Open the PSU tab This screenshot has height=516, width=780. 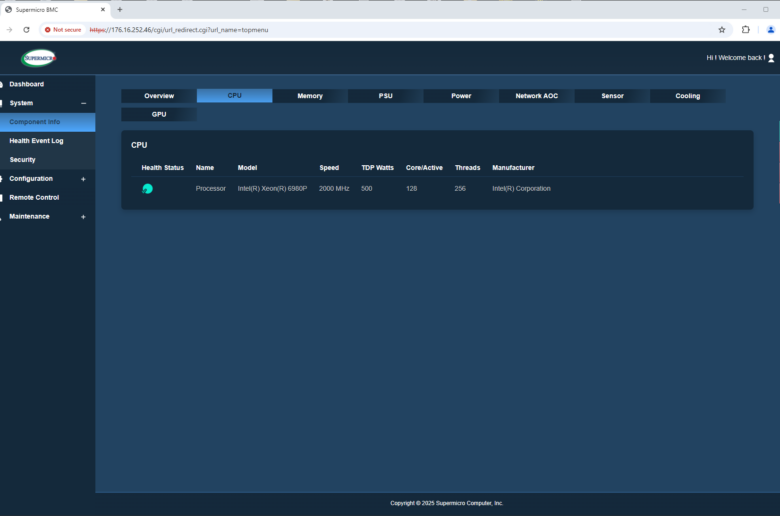pyautogui.click(x=386, y=96)
